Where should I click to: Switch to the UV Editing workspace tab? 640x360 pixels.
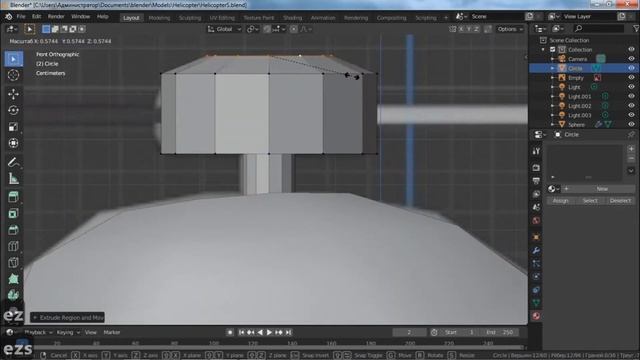click(x=222, y=18)
